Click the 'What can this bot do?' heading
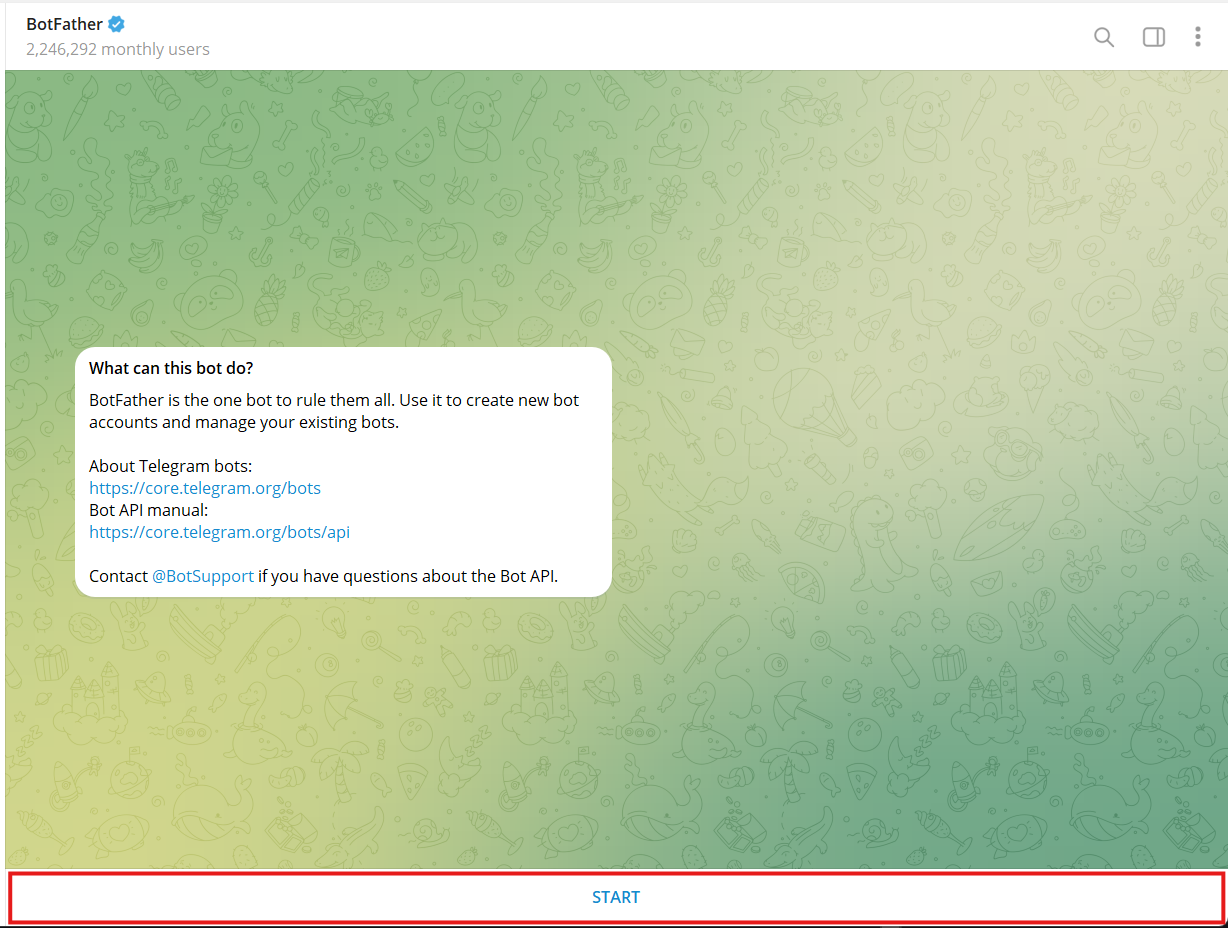 (x=171, y=368)
